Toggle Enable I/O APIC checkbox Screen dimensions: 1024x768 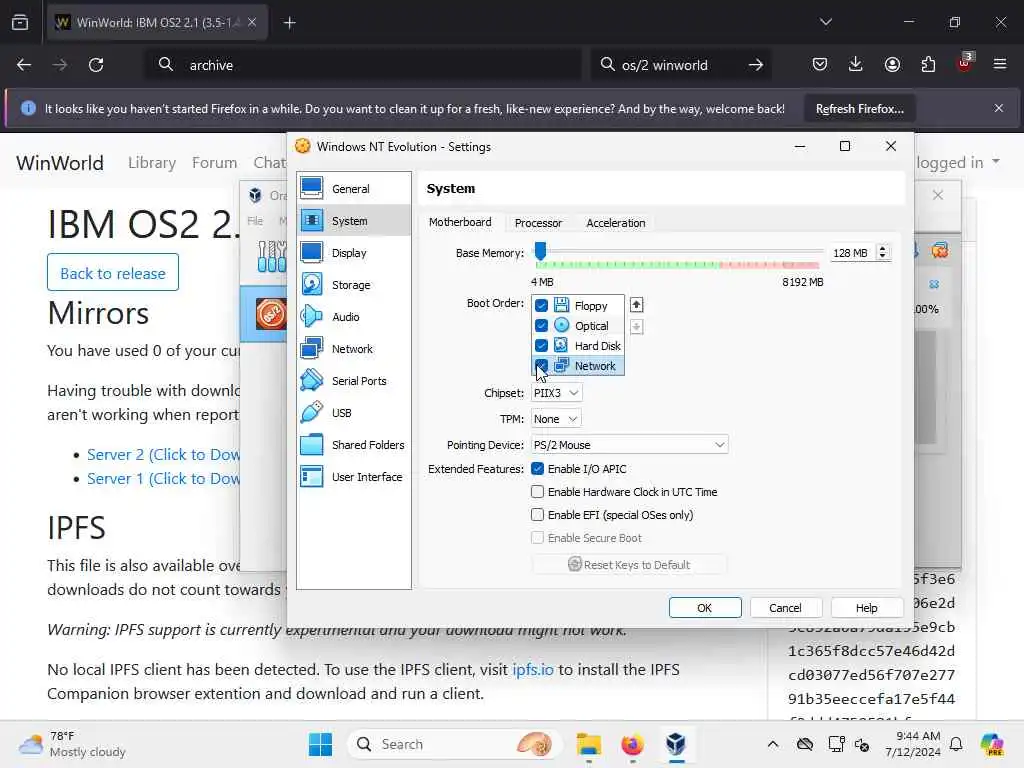(537, 469)
